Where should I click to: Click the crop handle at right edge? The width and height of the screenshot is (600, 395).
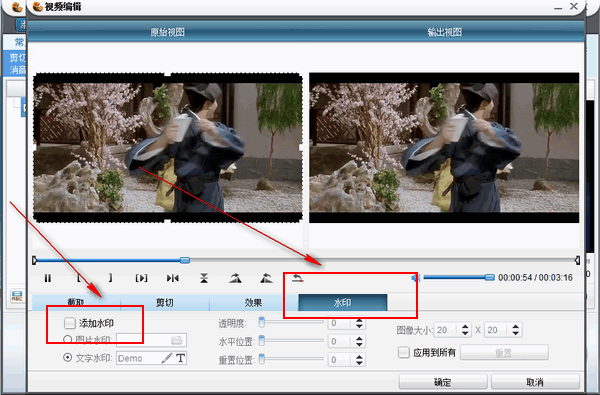tap(301, 147)
